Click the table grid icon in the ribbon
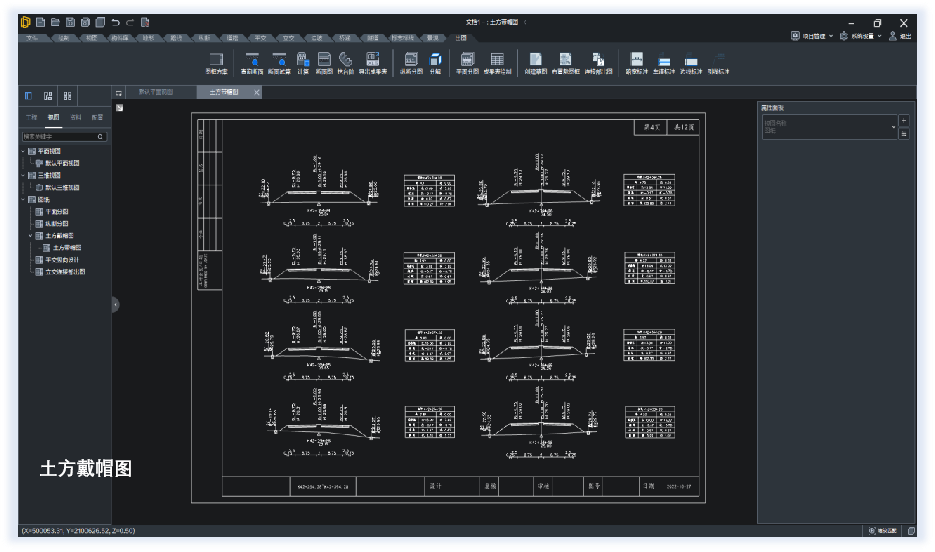The image size is (935, 552). pos(497,60)
